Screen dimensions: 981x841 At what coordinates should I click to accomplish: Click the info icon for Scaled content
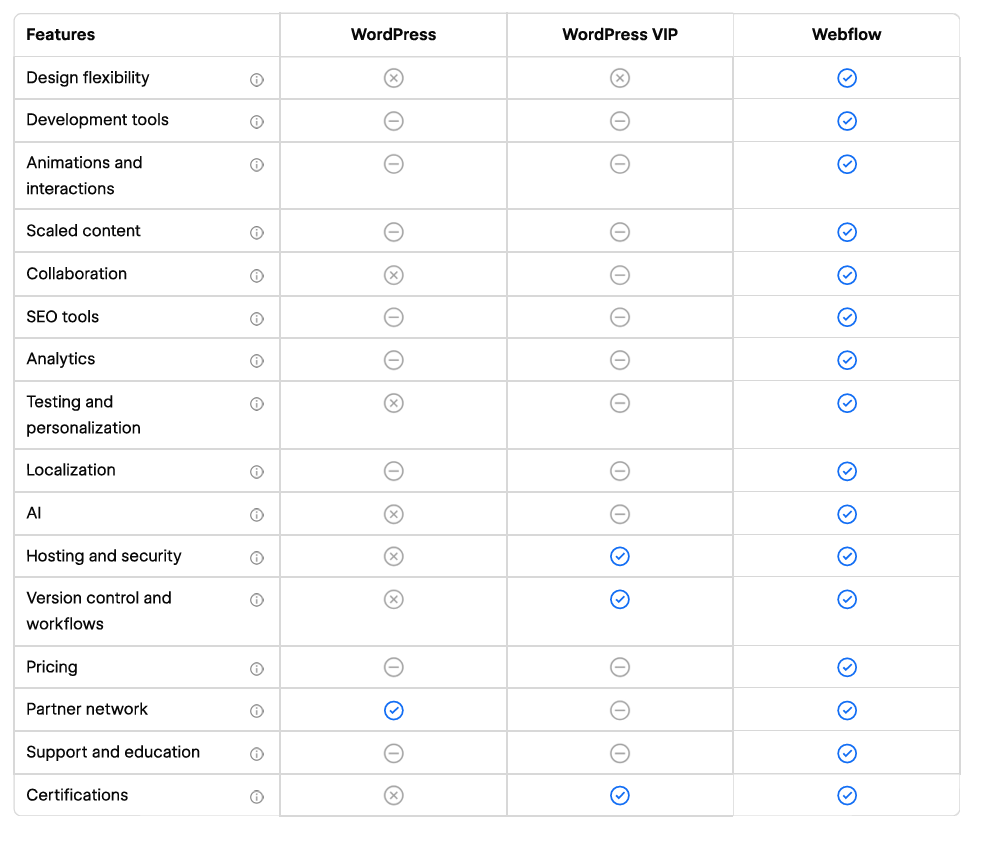point(257,233)
